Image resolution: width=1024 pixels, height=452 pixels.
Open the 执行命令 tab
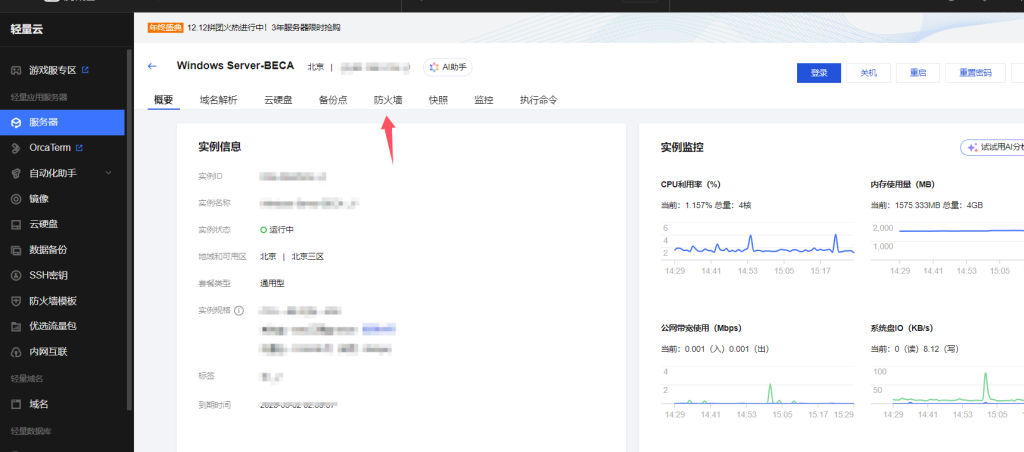(539, 100)
